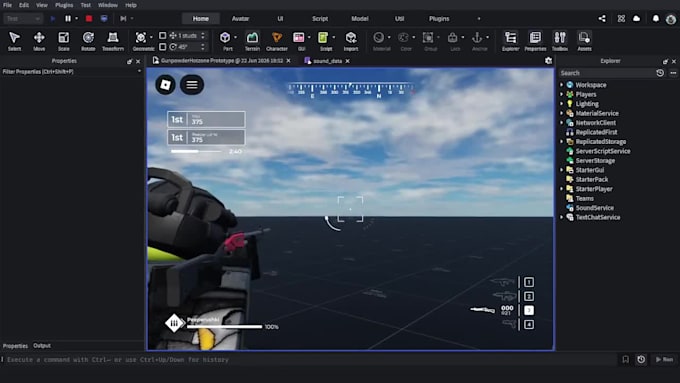
Task: Click the Run command button
Action: tap(664, 359)
